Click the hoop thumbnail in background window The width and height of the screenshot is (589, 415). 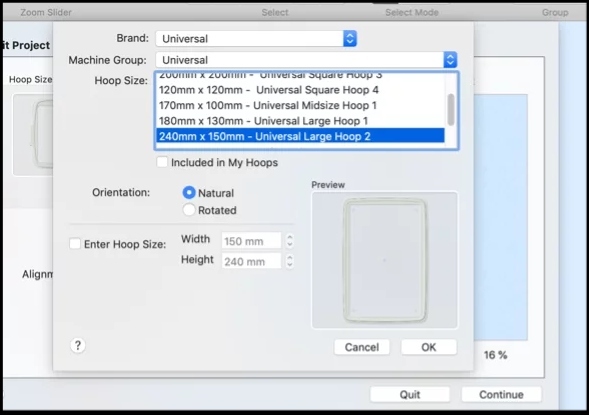click(33, 134)
